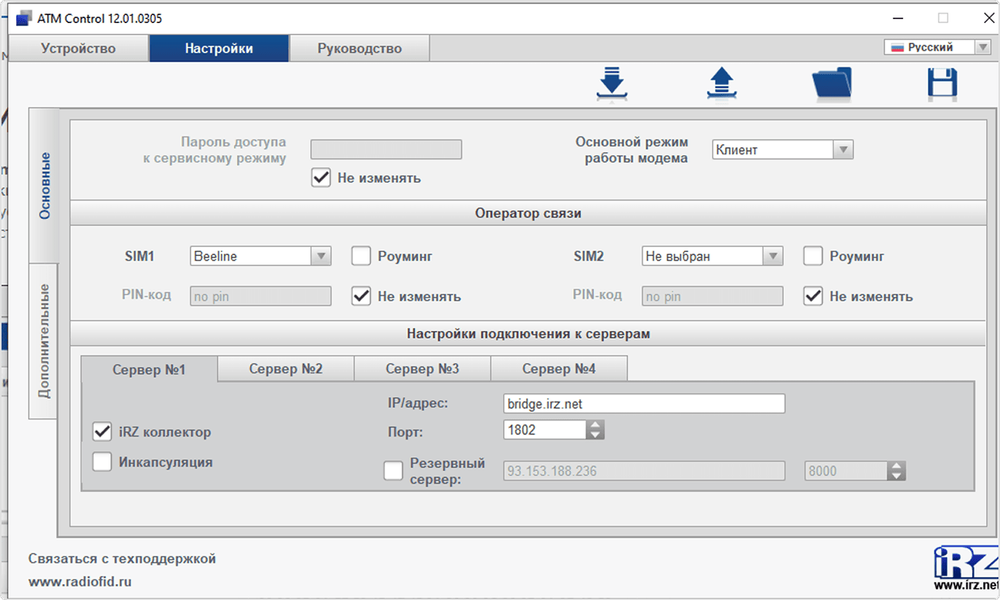1000x600 pixels.
Task: Enable the Инкапсуляция checkbox
Action: click(102, 462)
